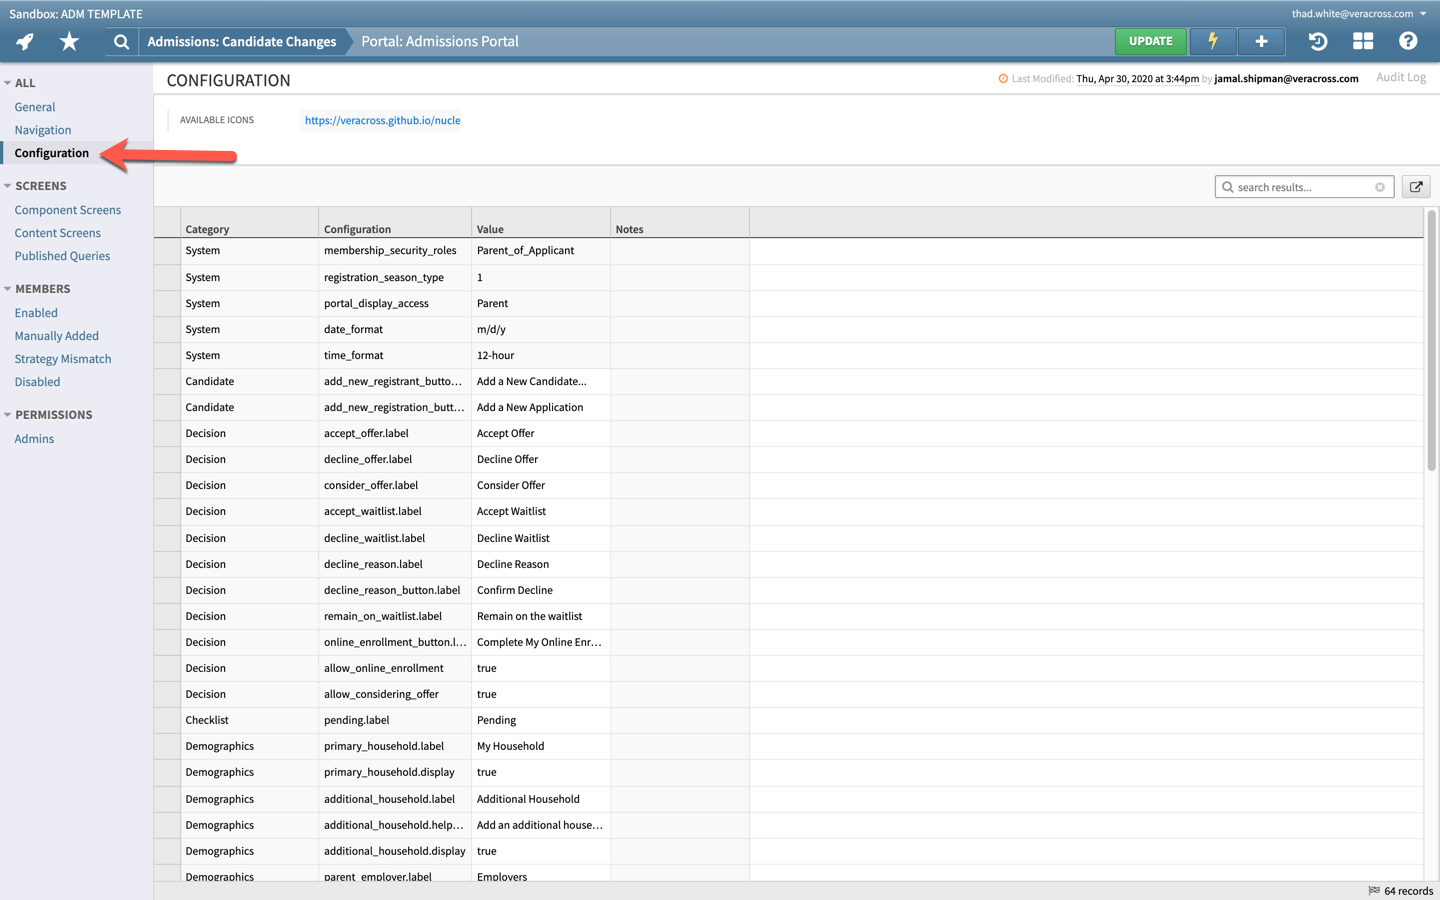
Task: Click the vertical scrollbar of the table
Action: tap(1431, 340)
